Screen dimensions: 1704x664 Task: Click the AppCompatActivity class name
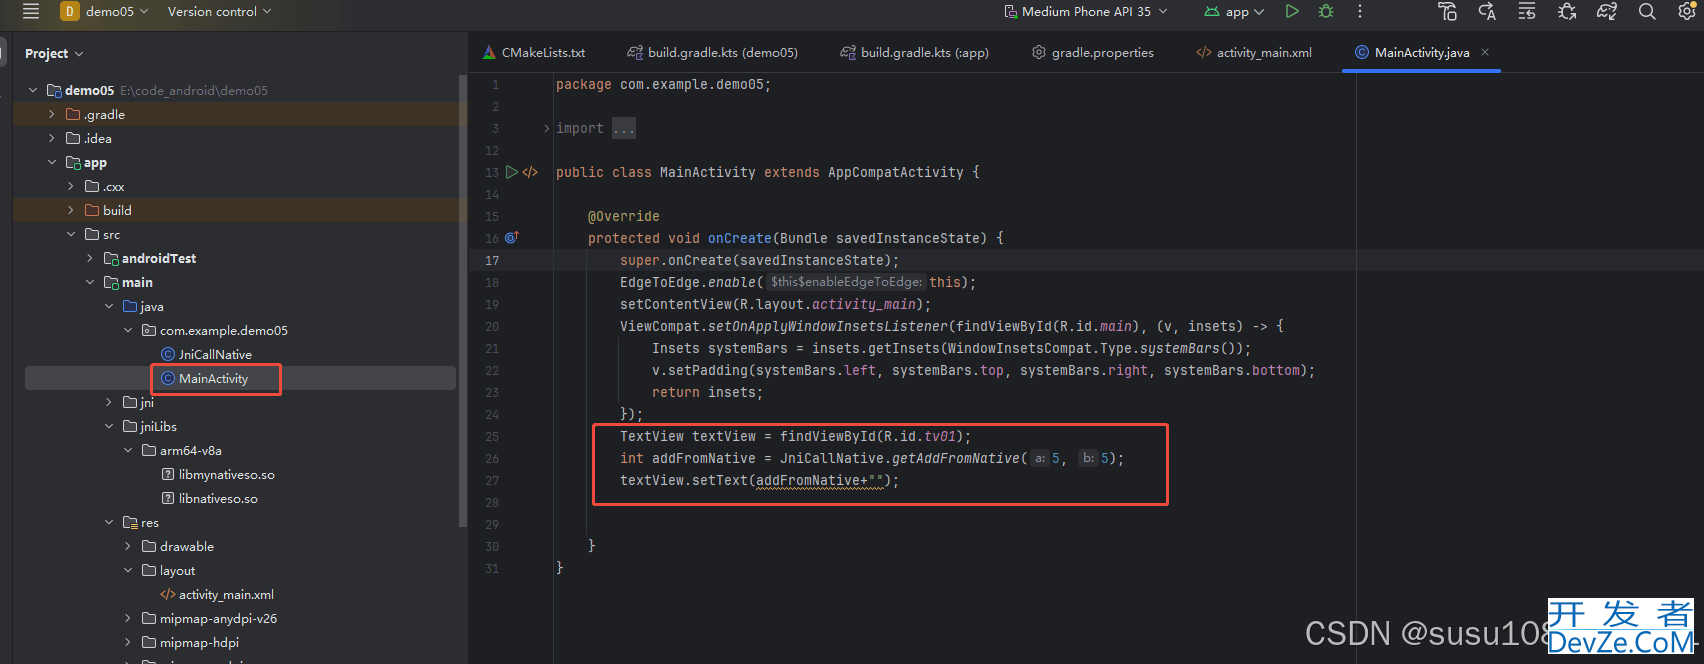pos(896,172)
